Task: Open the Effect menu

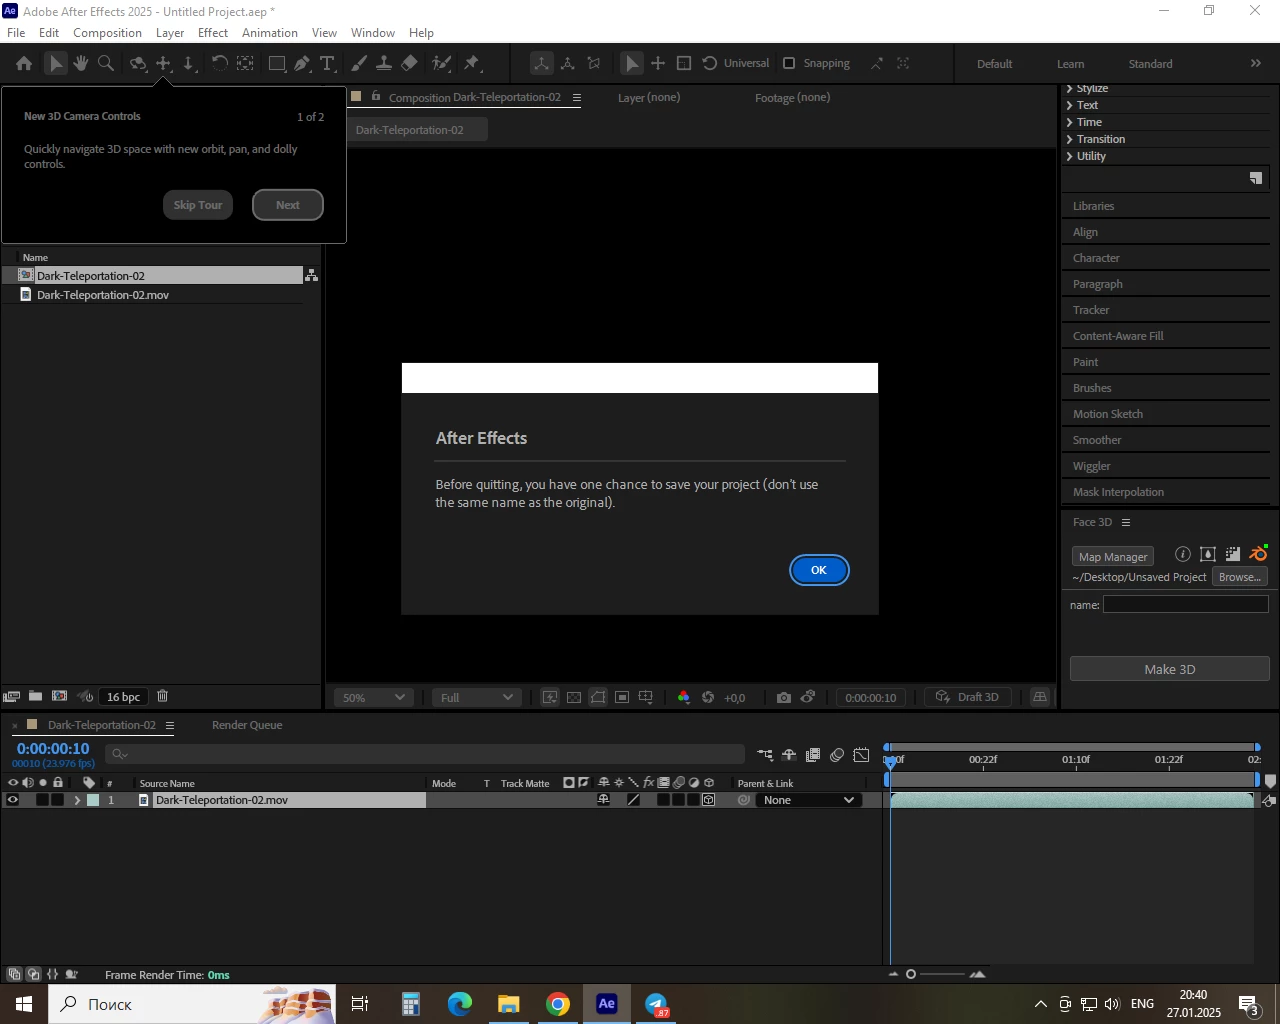Action: [x=213, y=33]
